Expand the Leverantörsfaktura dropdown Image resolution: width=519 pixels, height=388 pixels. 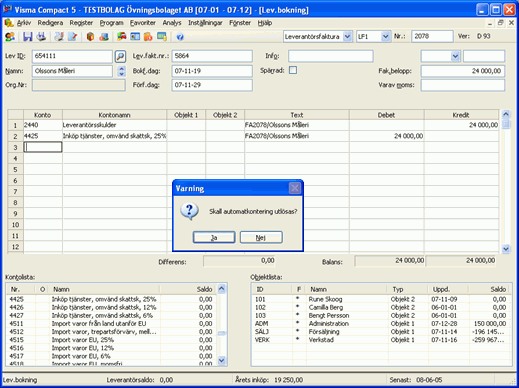(x=347, y=36)
